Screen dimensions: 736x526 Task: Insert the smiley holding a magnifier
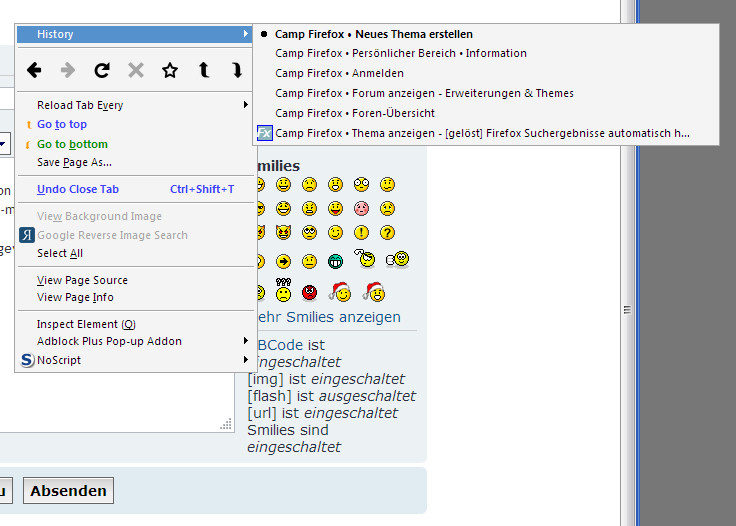[365, 259]
